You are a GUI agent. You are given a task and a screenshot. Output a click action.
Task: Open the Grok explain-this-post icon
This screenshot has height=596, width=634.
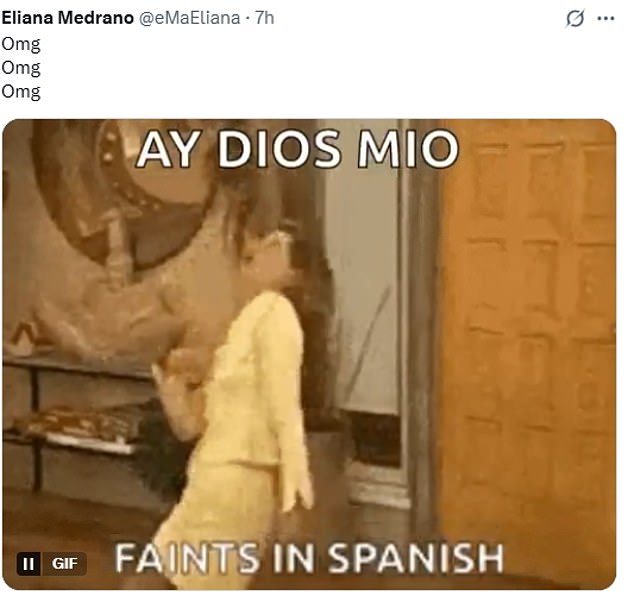575,18
